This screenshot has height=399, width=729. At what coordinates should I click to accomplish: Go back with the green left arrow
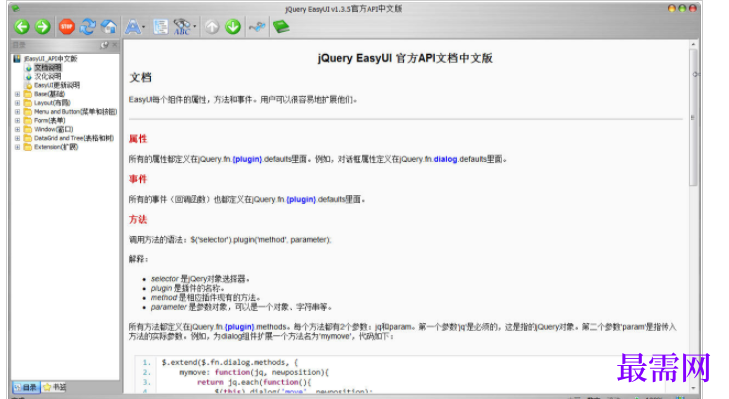click(22, 27)
